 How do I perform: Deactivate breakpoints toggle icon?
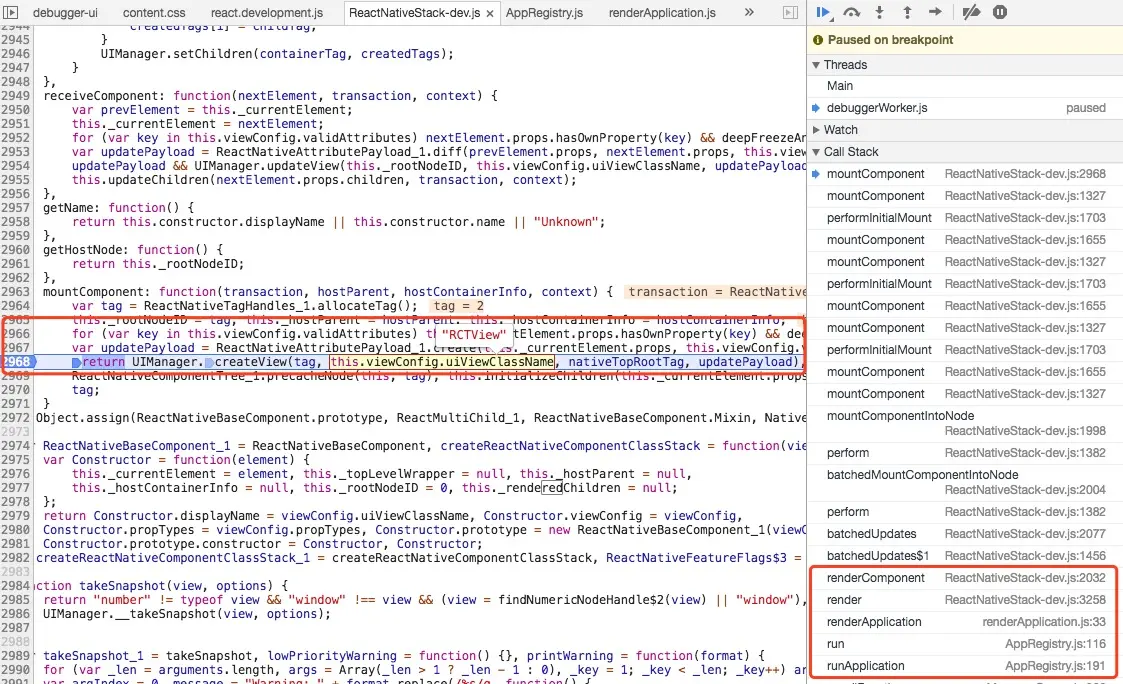tap(971, 12)
